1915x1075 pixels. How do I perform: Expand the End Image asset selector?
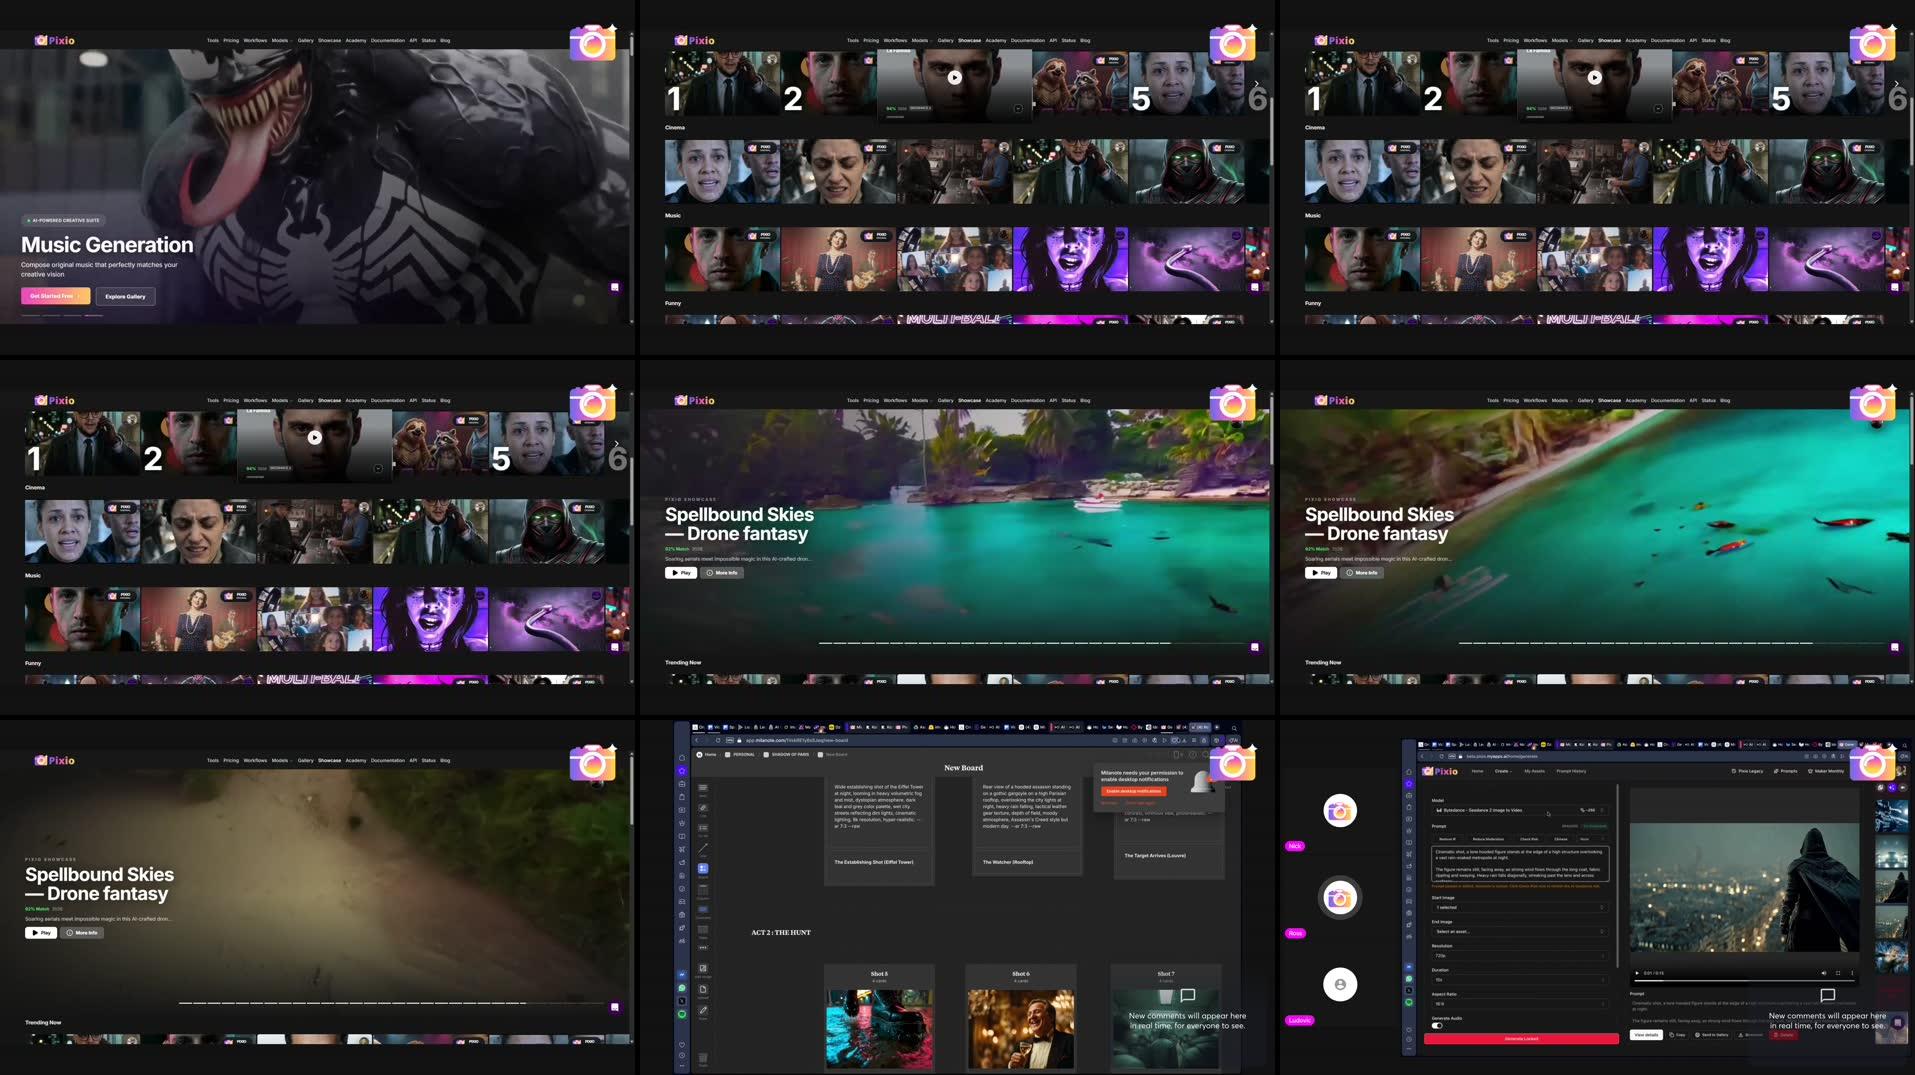click(x=1520, y=932)
